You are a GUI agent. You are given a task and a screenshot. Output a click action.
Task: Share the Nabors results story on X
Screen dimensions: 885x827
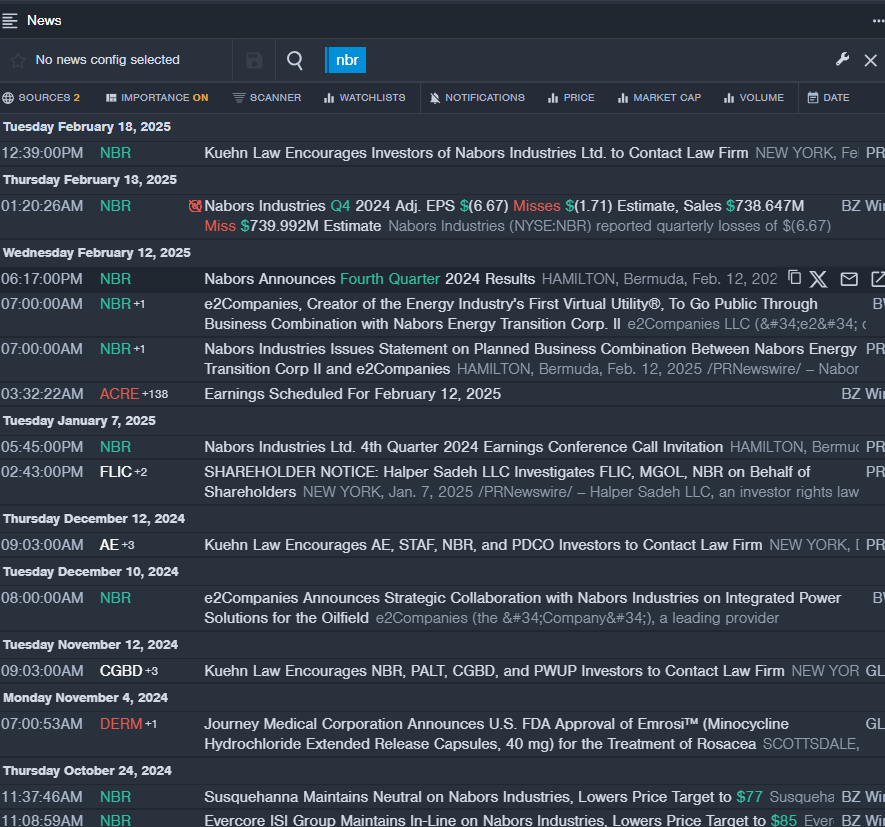(x=818, y=279)
